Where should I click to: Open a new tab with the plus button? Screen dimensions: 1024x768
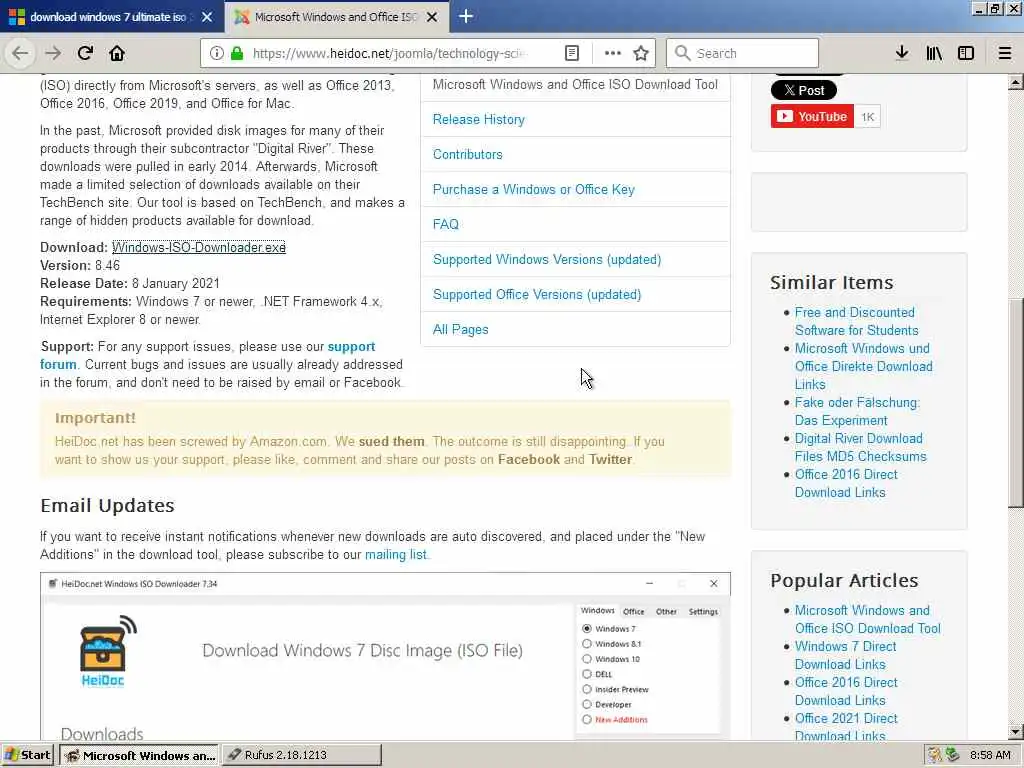[466, 16]
